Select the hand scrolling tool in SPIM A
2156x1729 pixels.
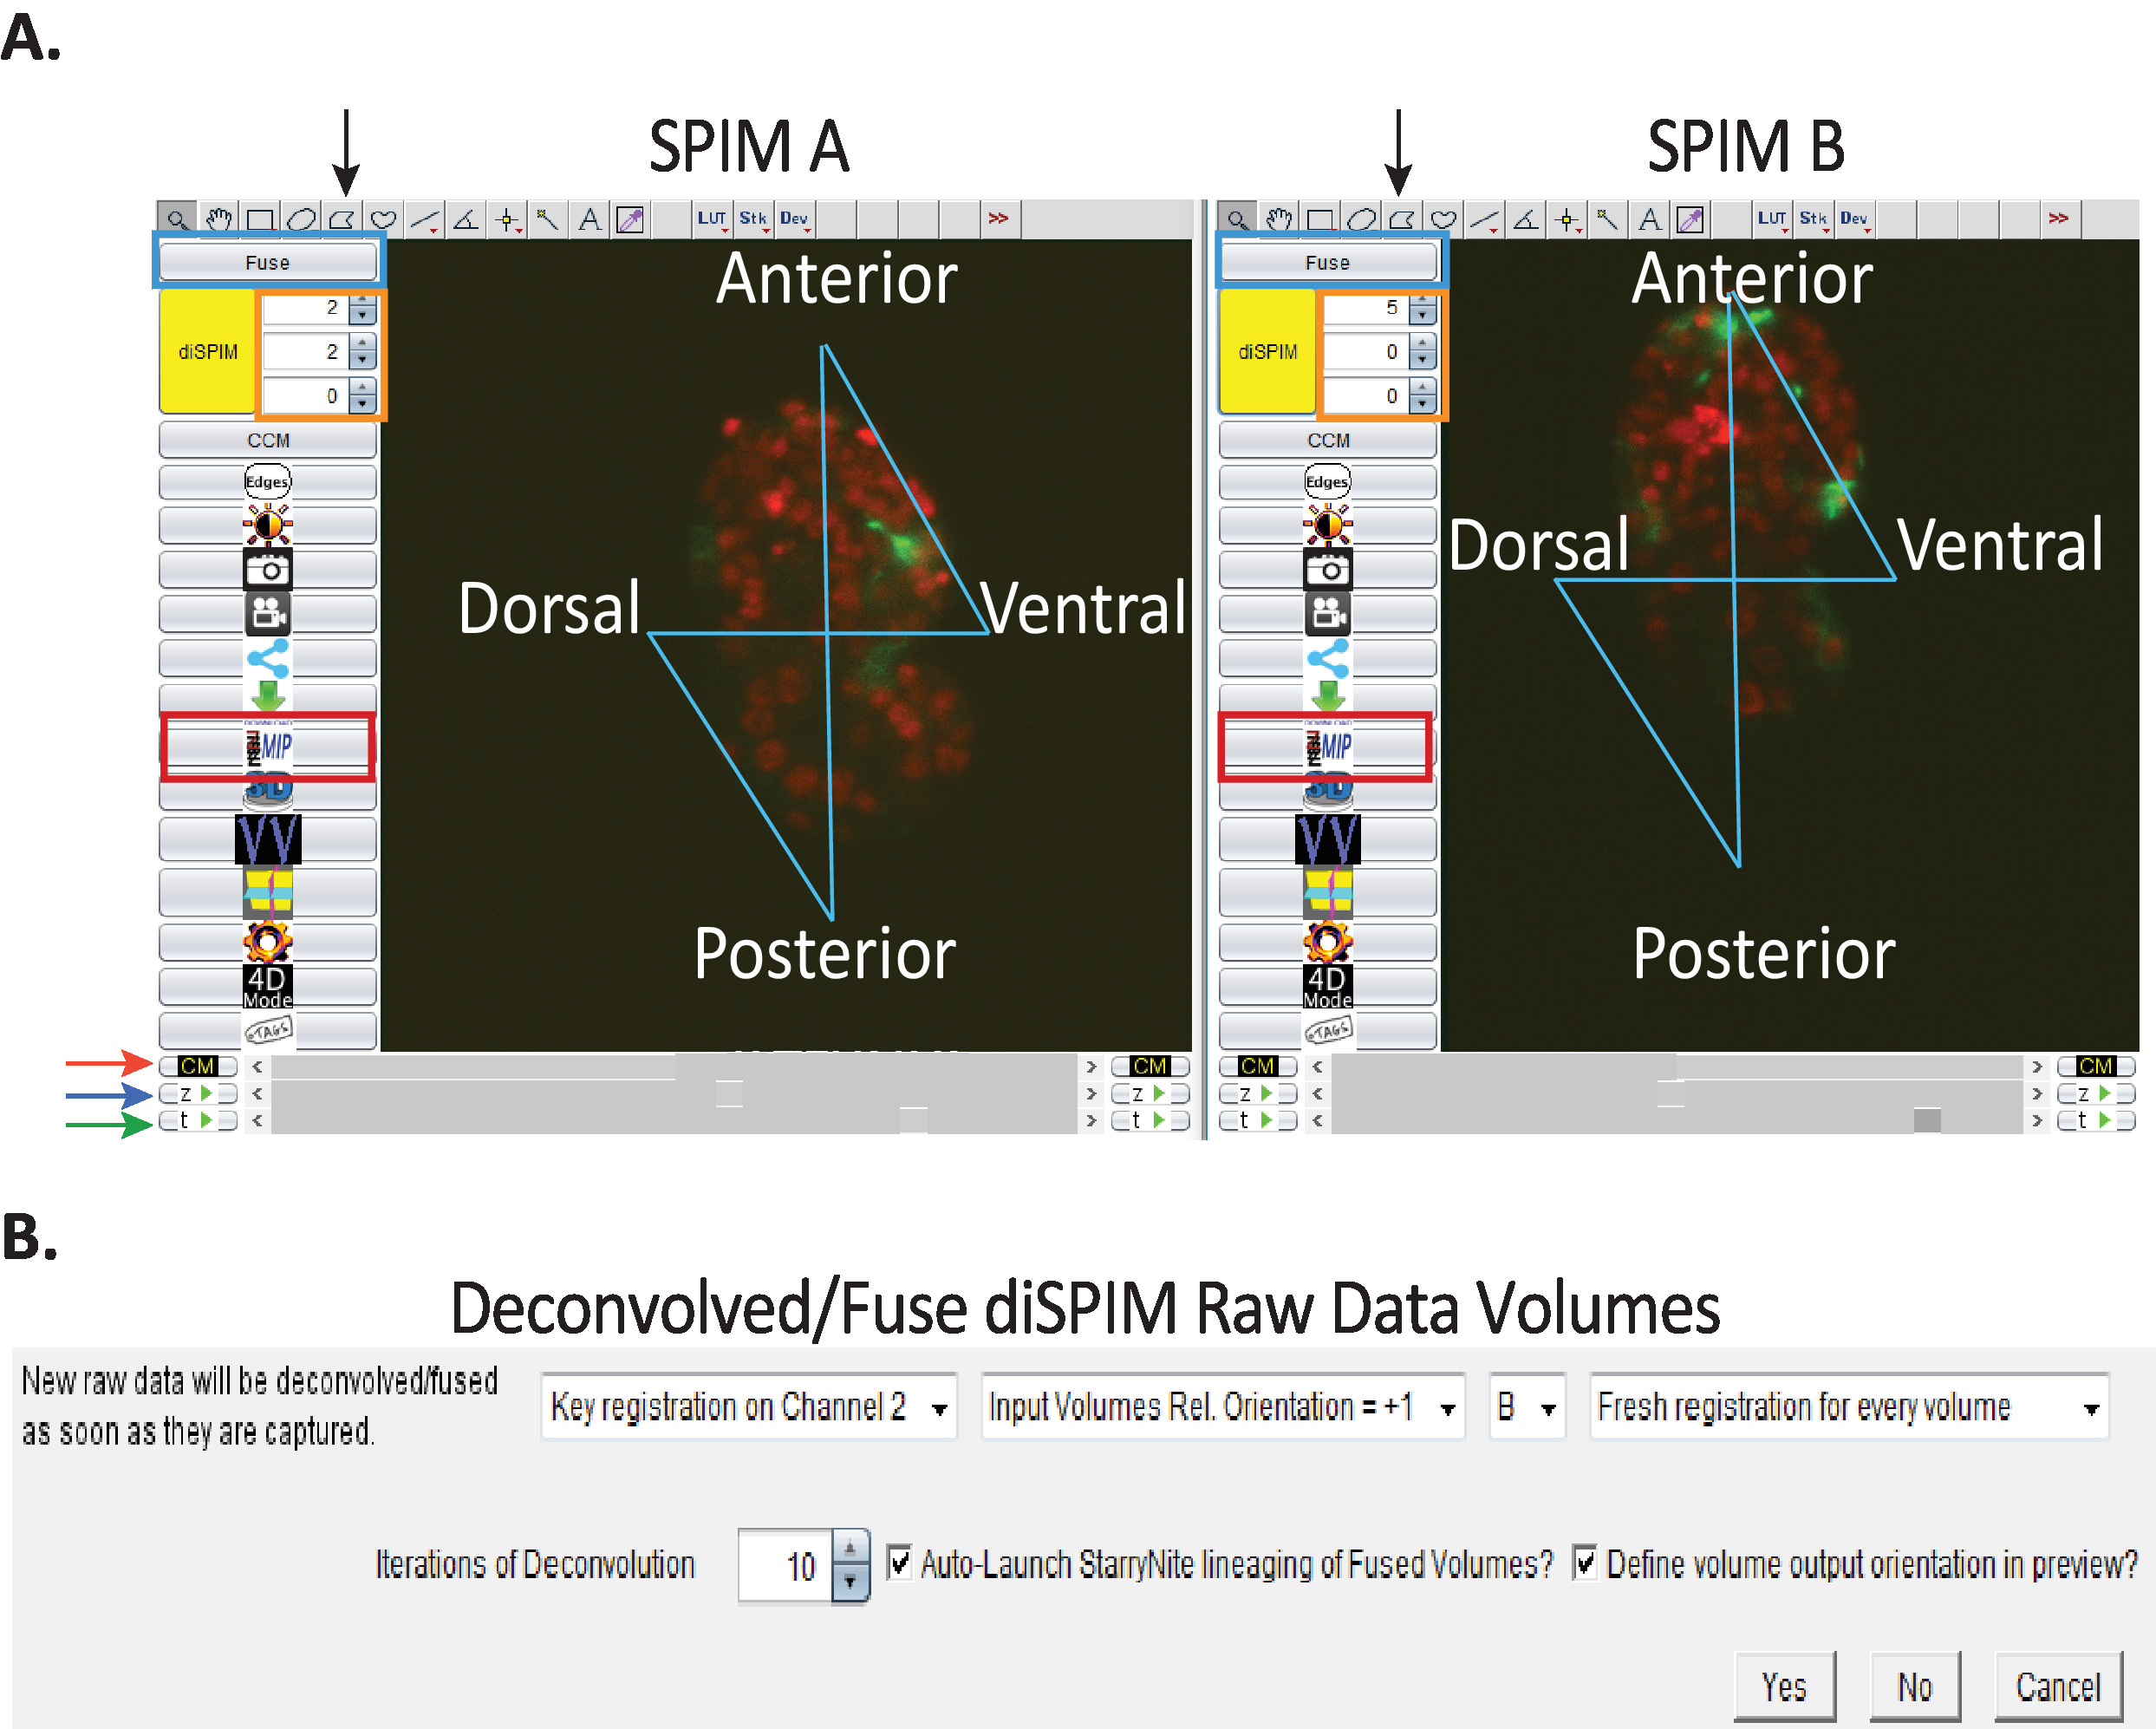click(219, 219)
